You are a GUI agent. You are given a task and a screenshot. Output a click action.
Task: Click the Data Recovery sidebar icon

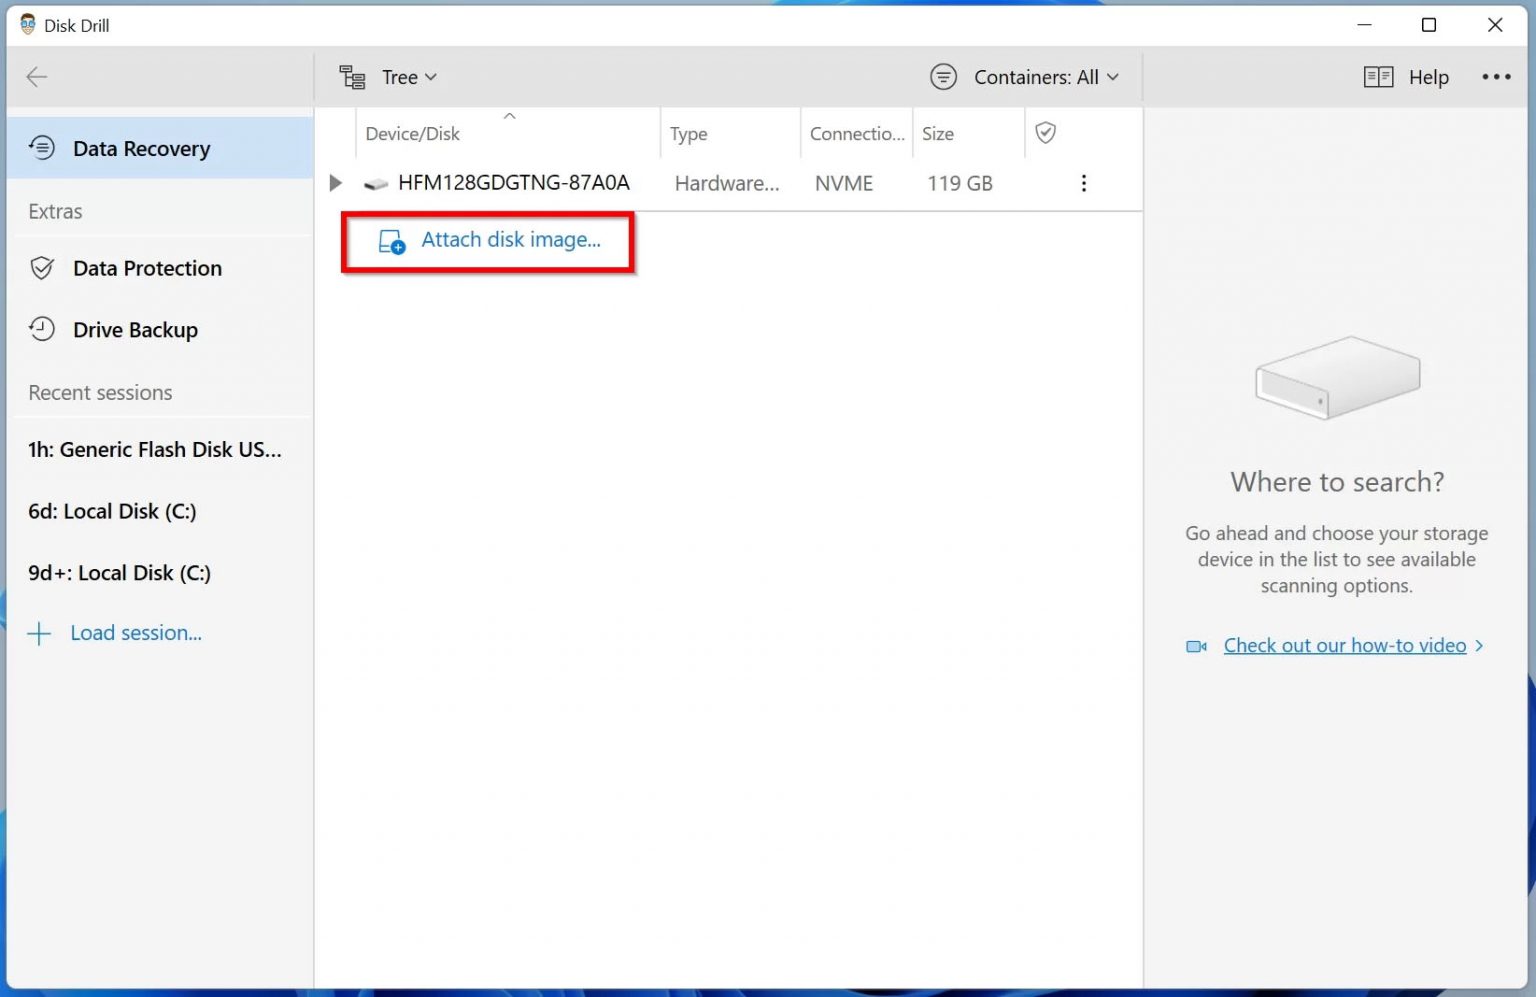pos(41,148)
